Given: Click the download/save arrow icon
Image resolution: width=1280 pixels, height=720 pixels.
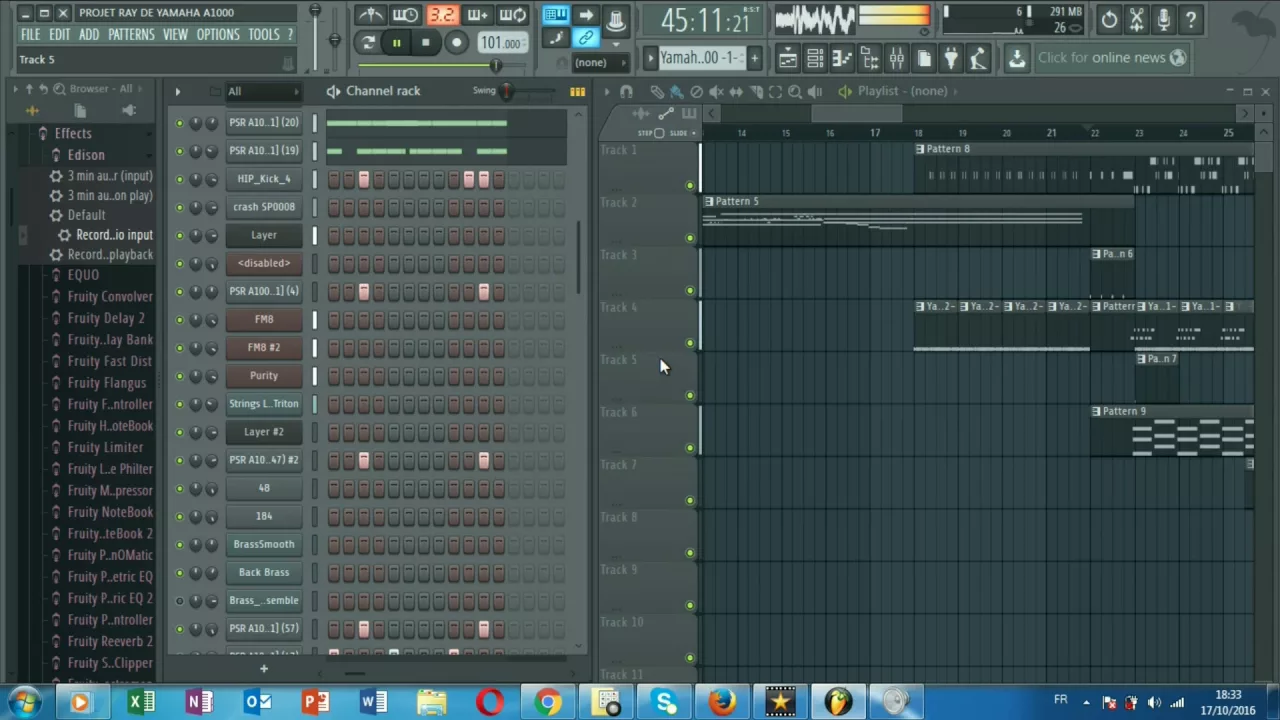Looking at the screenshot, I should click(x=1016, y=58).
